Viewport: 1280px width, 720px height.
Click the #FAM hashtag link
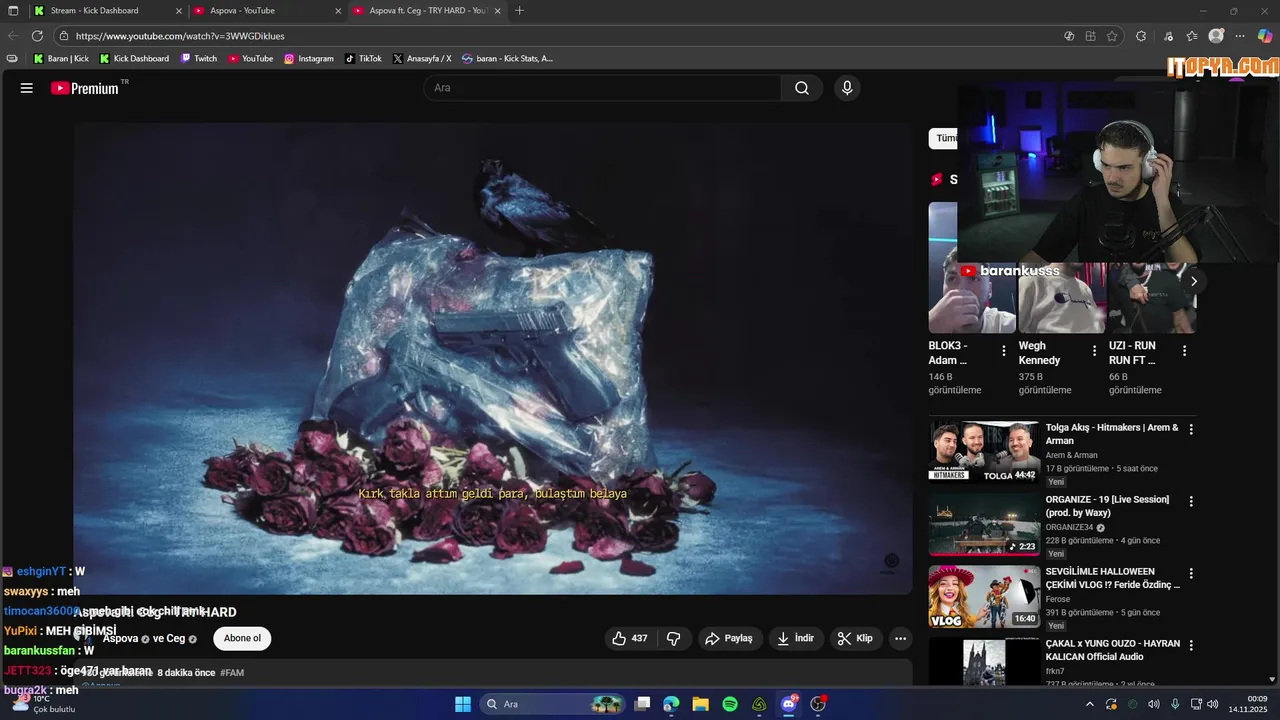[x=232, y=673]
